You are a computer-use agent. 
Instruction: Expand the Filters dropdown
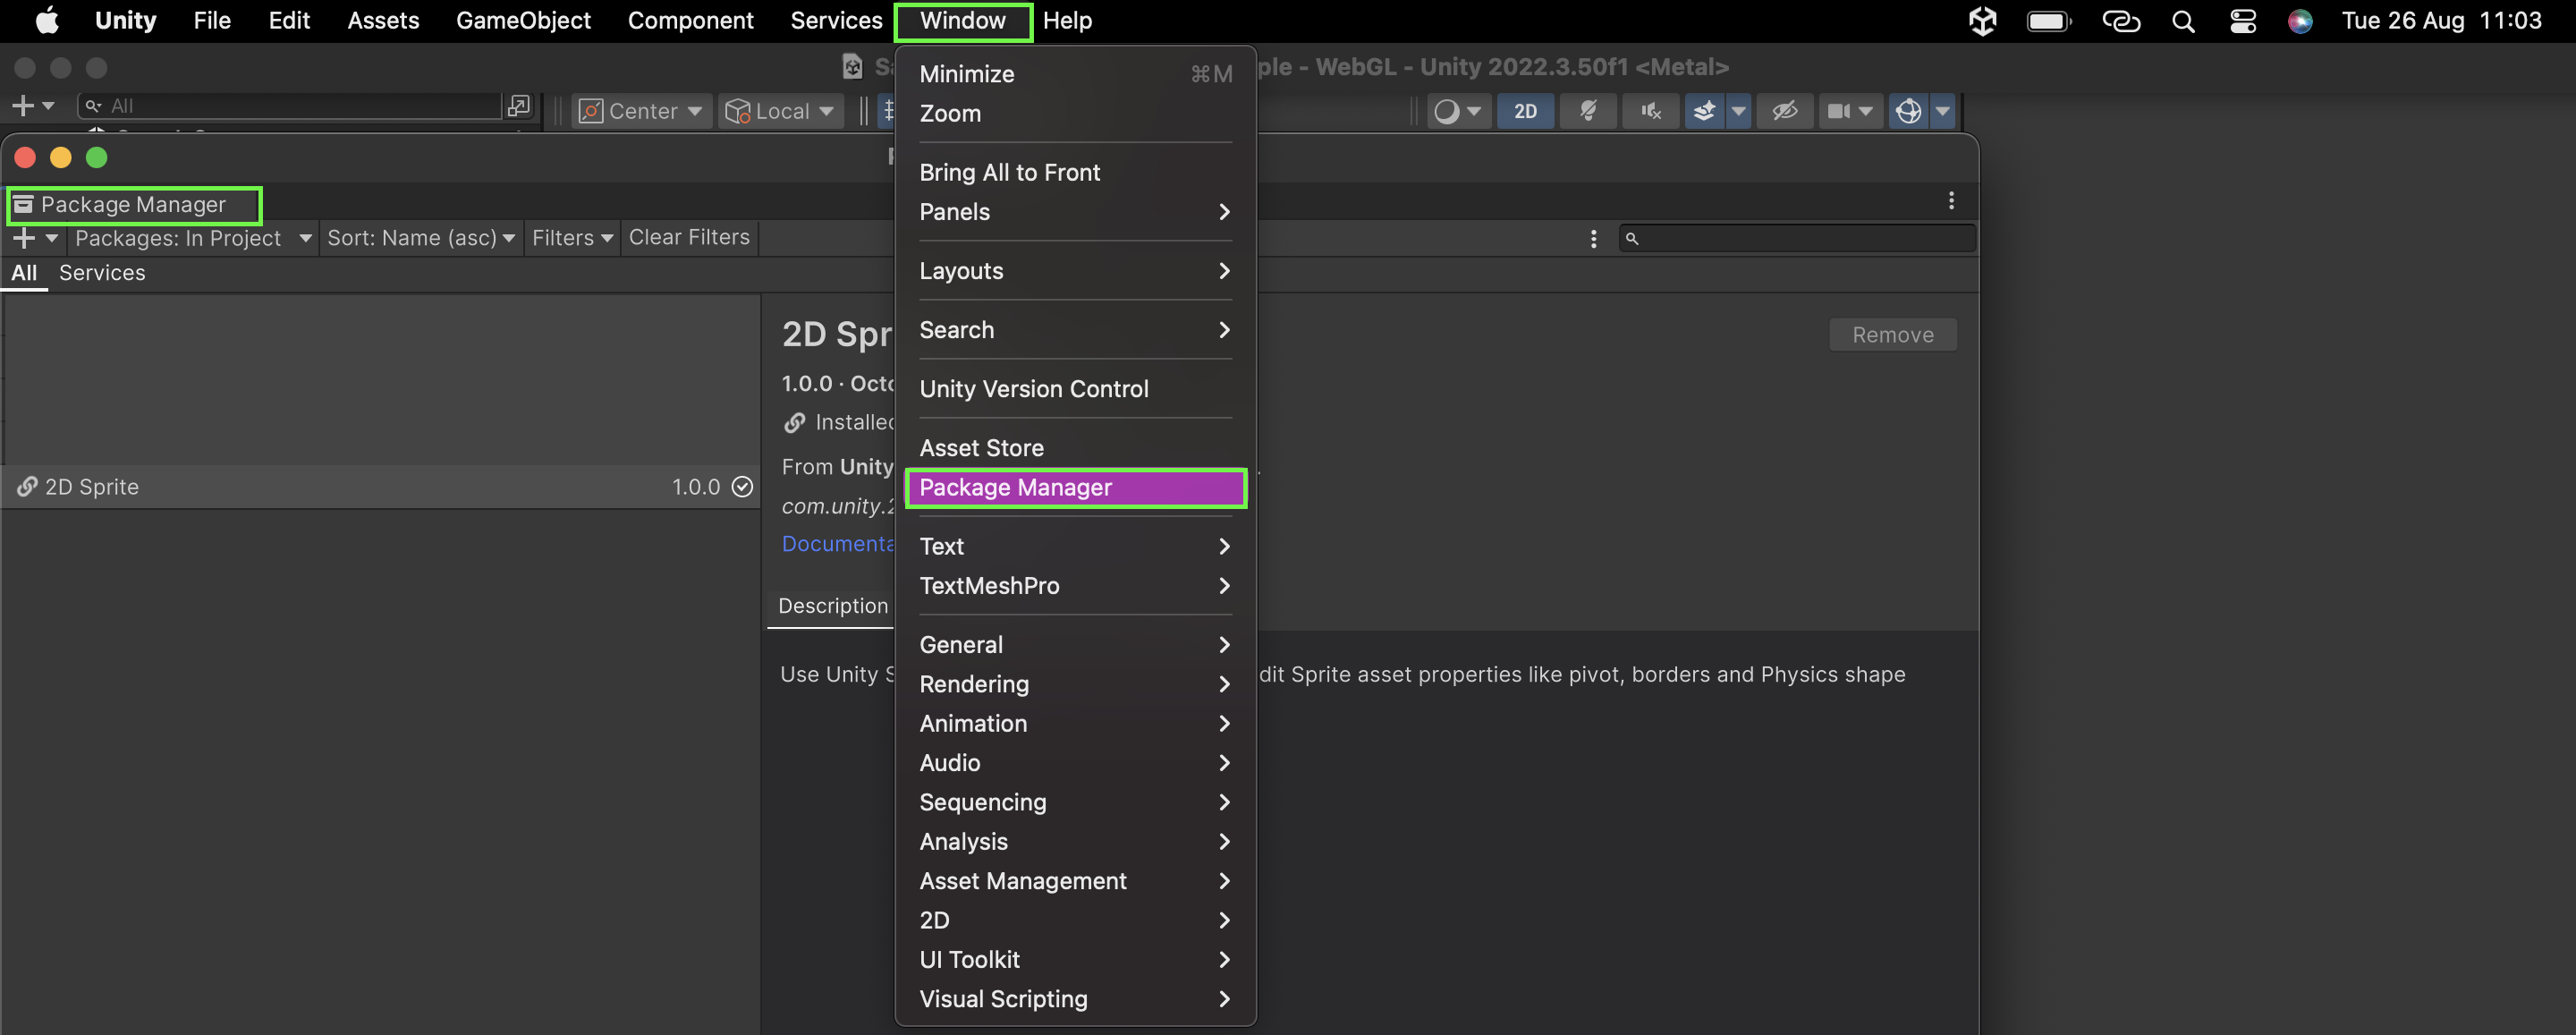pos(571,238)
